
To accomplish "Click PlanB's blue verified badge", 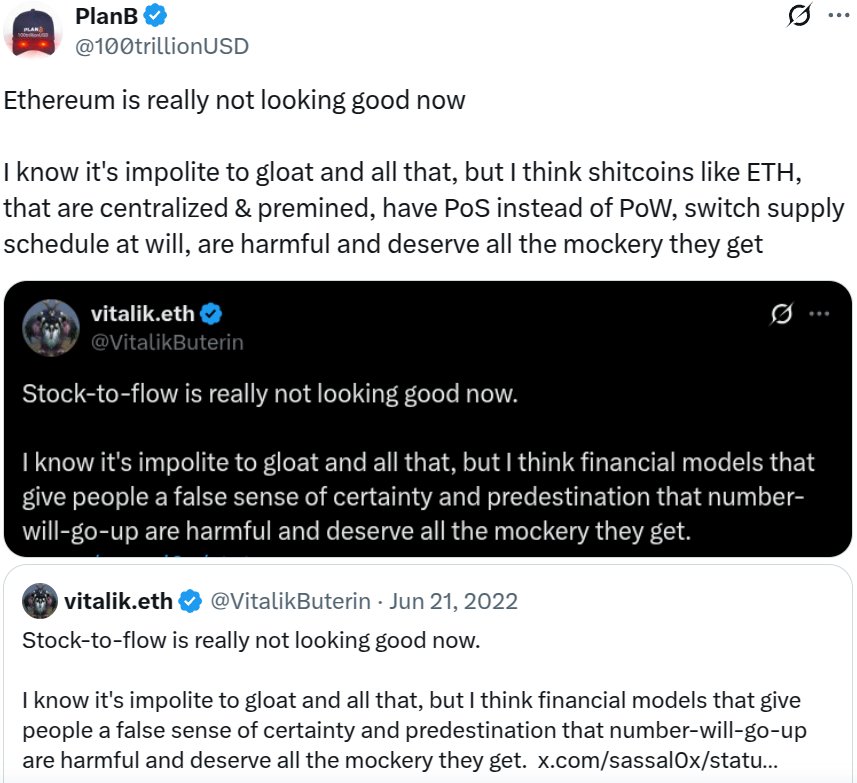I will (156, 16).
